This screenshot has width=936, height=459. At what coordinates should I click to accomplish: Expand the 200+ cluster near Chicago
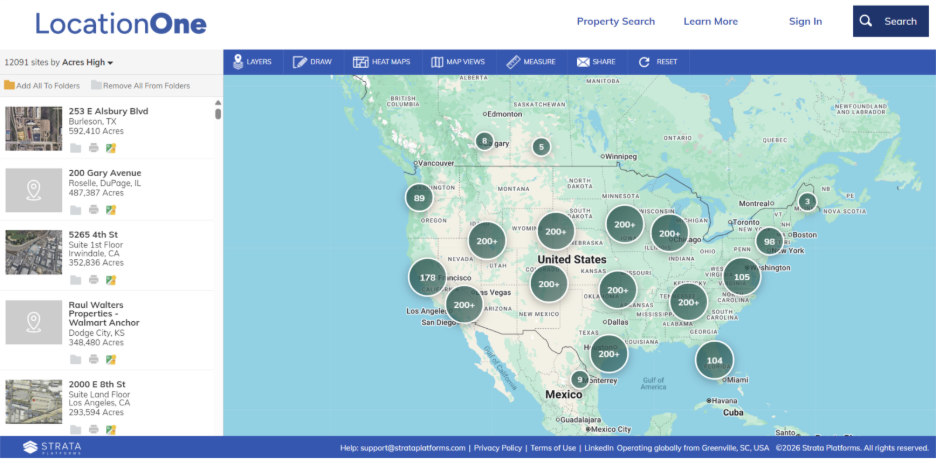(x=670, y=232)
